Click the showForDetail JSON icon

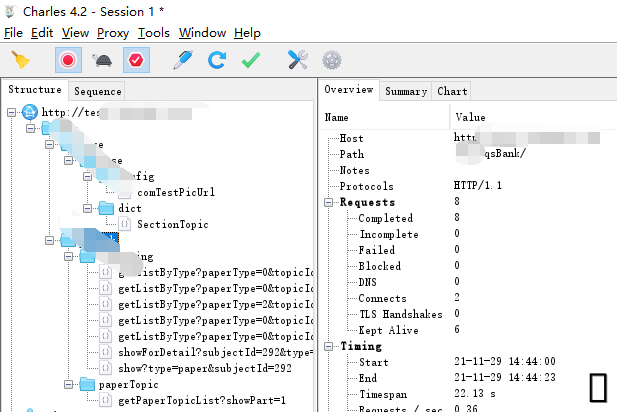tap(105, 352)
